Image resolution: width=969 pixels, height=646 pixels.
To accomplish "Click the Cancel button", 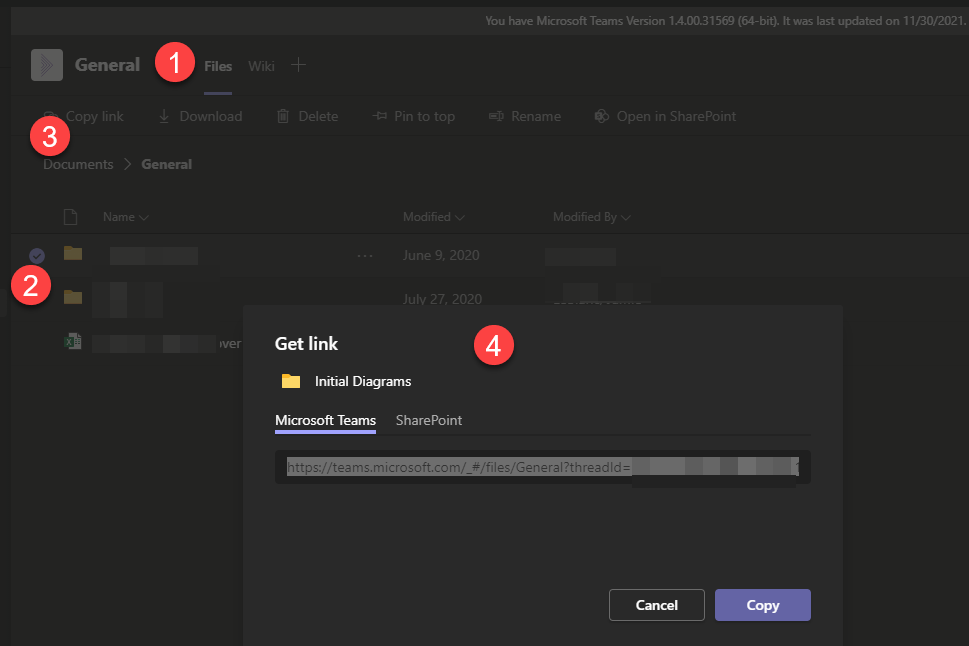I will click(657, 605).
